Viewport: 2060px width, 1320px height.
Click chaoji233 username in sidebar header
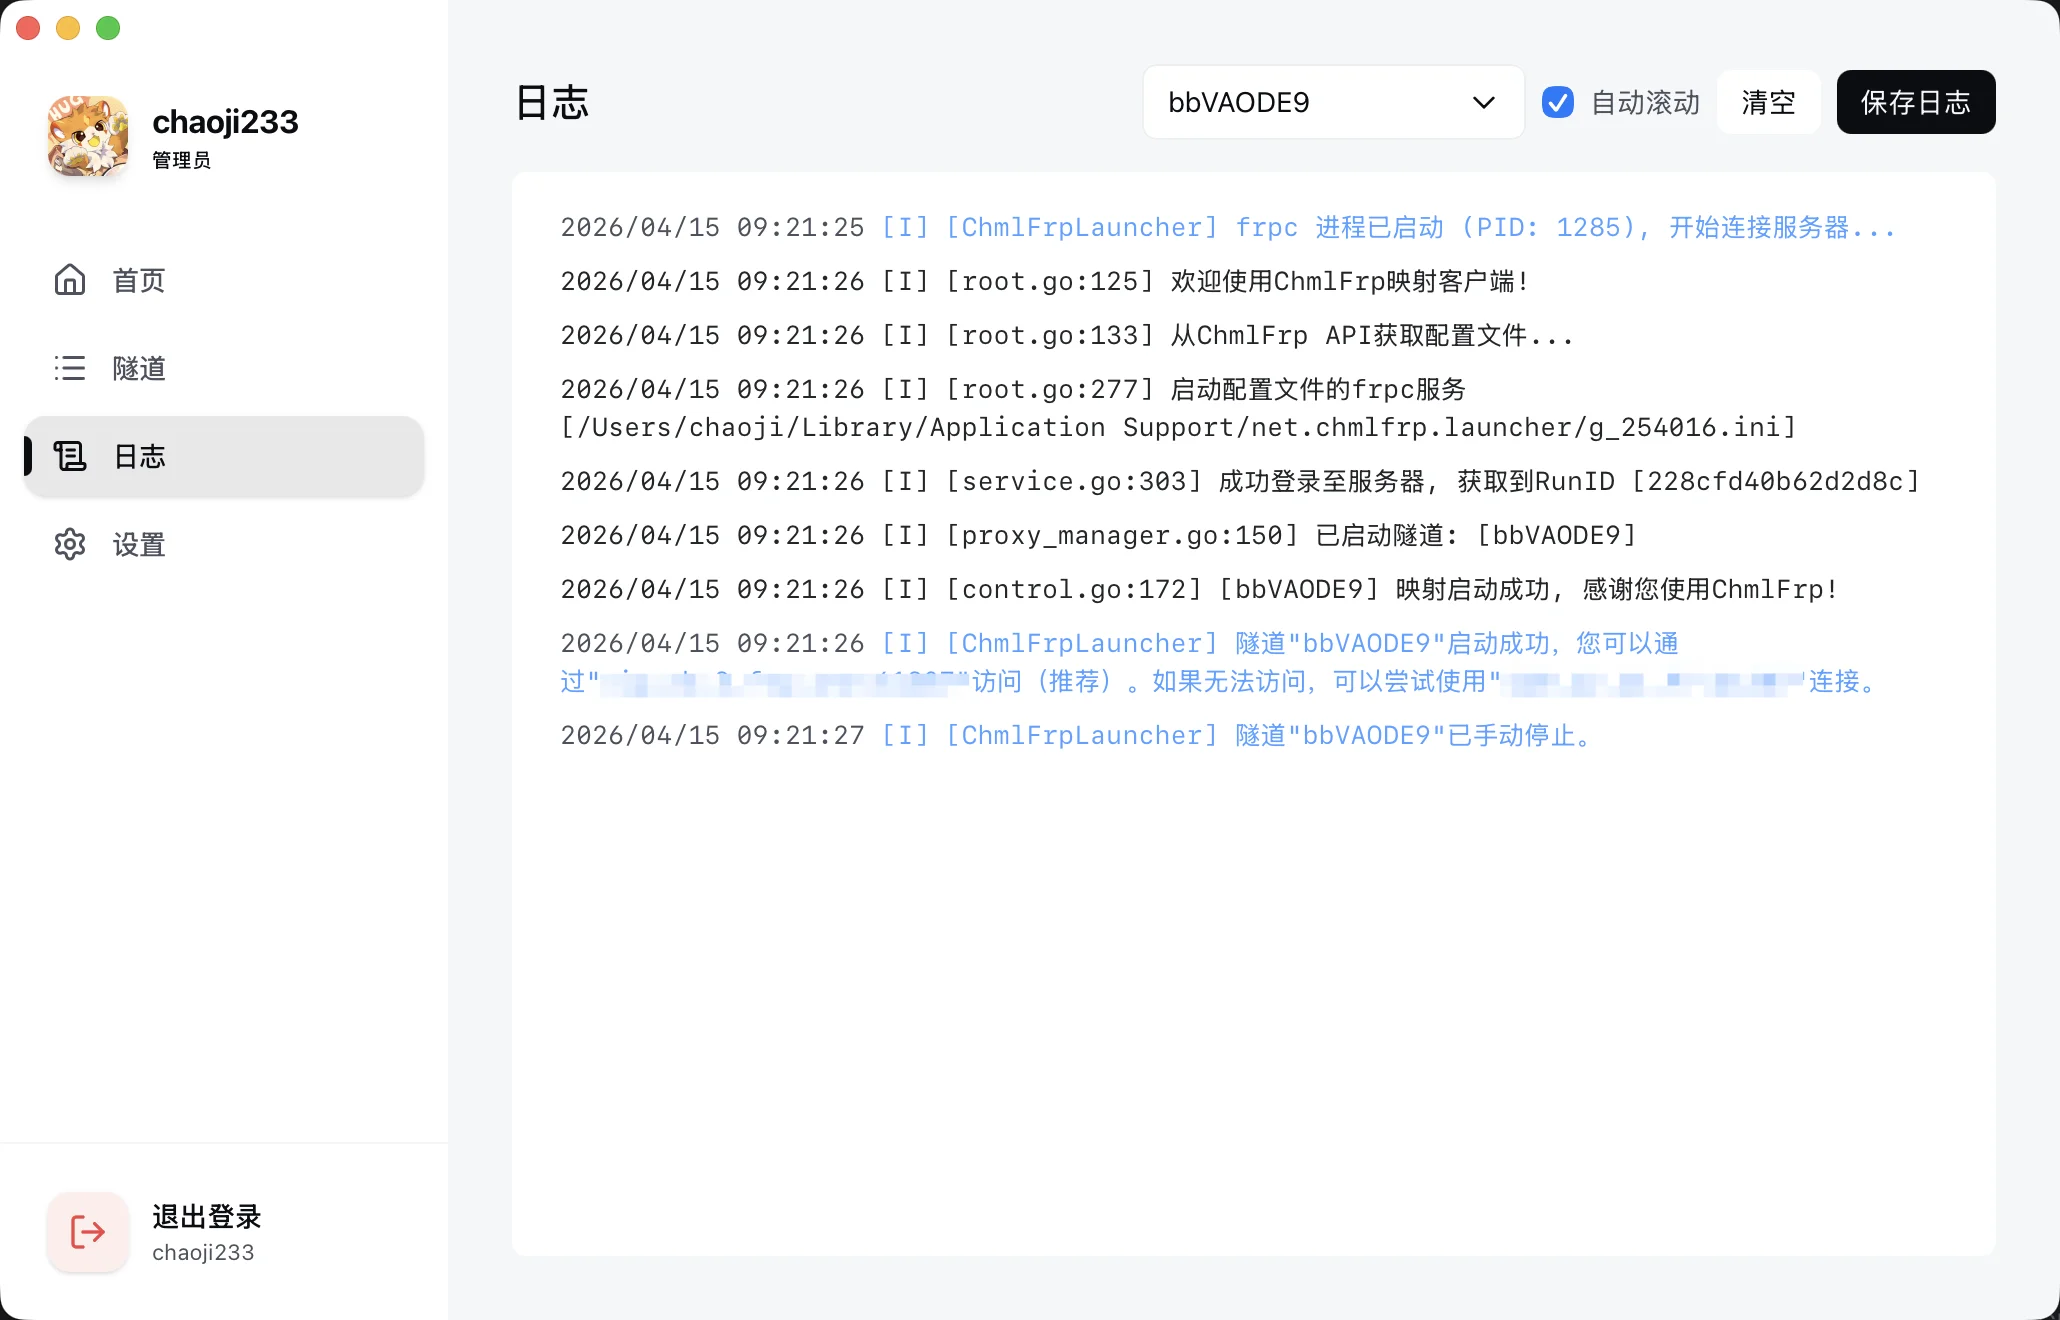pos(225,122)
